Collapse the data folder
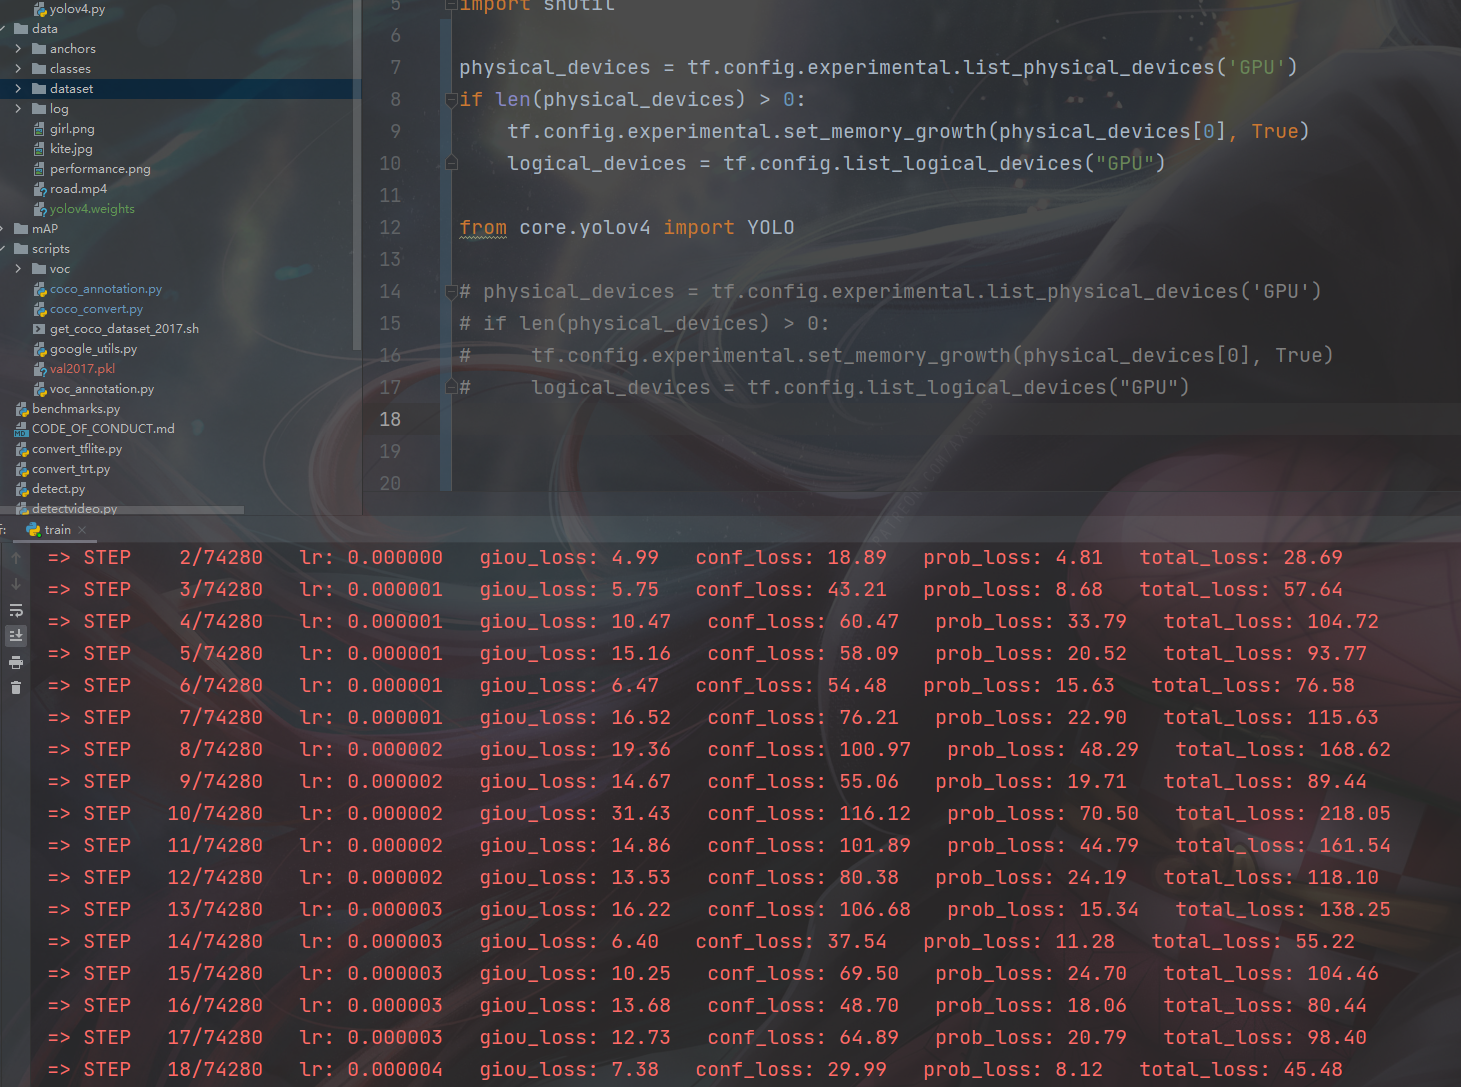Image resolution: width=1461 pixels, height=1087 pixels. (x=4, y=28)
